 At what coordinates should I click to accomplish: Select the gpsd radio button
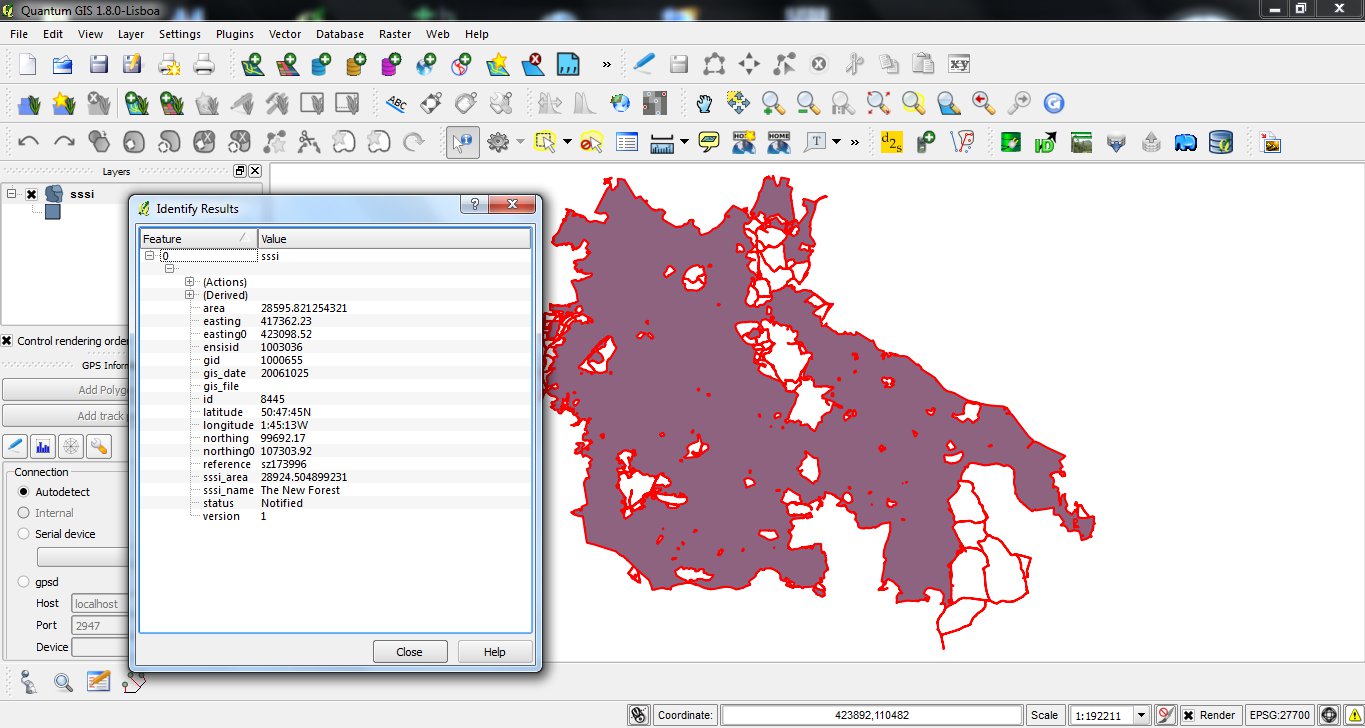coord(24,582)
